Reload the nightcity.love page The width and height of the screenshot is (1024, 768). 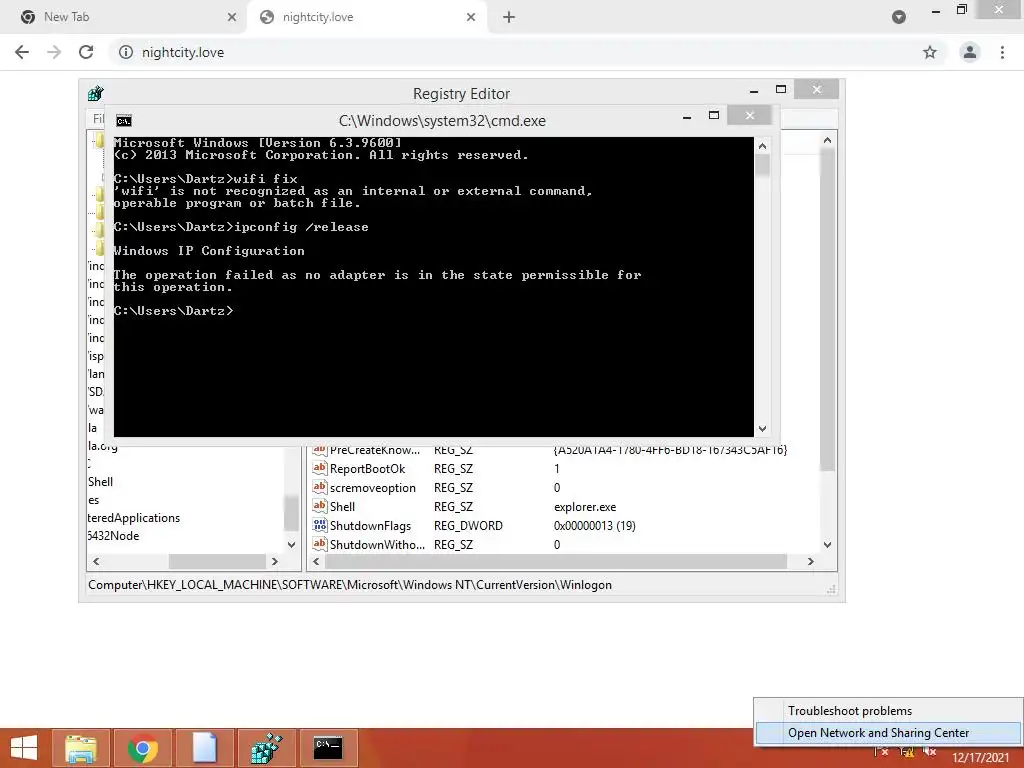(86, 52)
